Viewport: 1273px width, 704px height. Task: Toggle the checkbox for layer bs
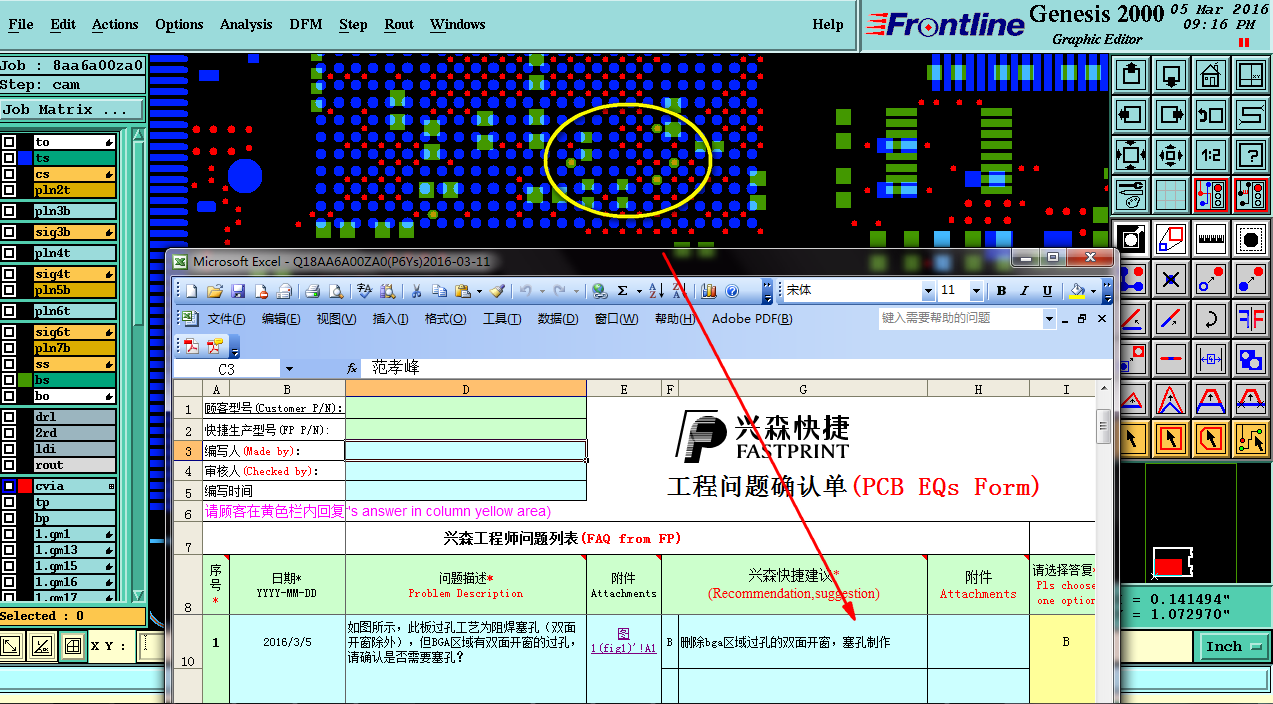coord(9,380)
